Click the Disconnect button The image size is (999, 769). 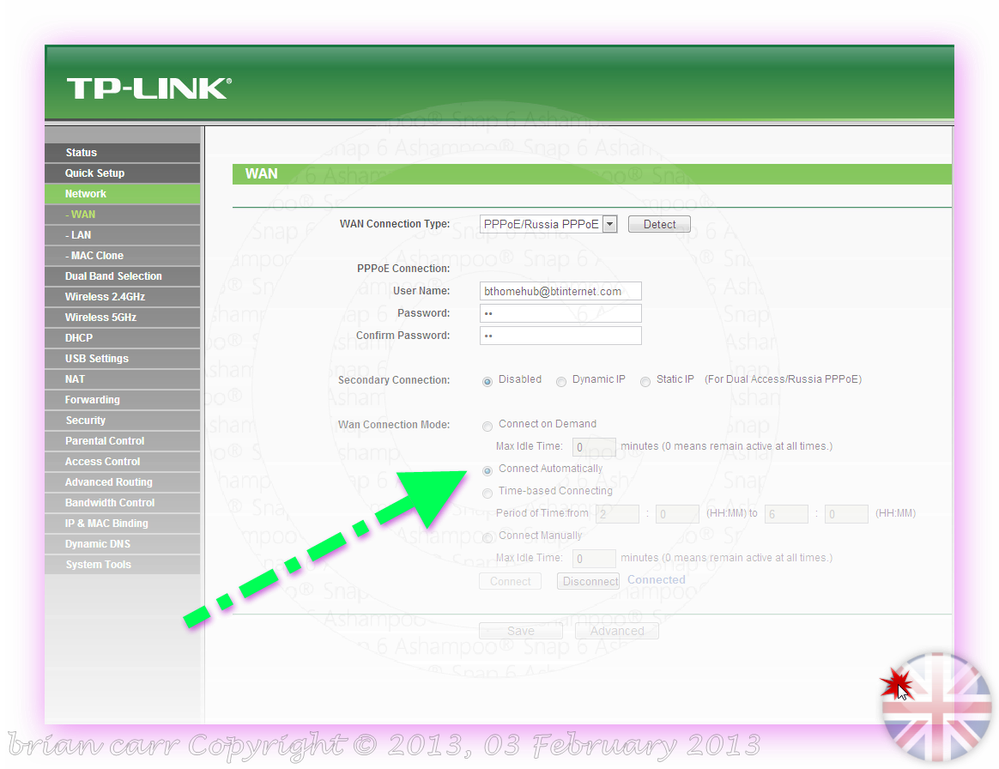pyautogui.click(x=589, y=581)
